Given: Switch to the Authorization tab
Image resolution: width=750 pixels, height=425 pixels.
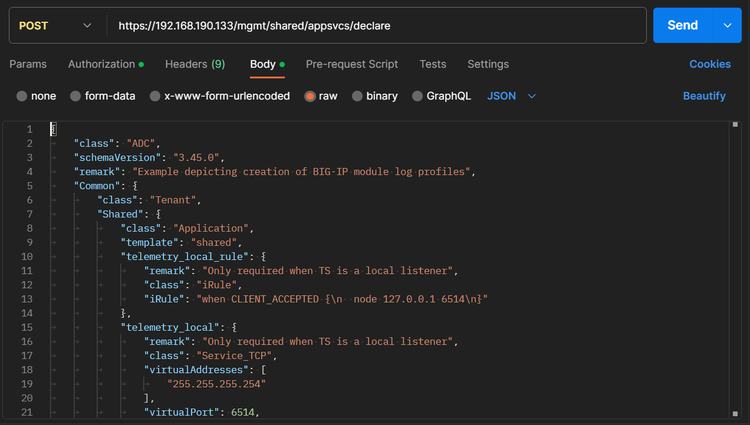Looking at the screenshot, I should point(101,64).
